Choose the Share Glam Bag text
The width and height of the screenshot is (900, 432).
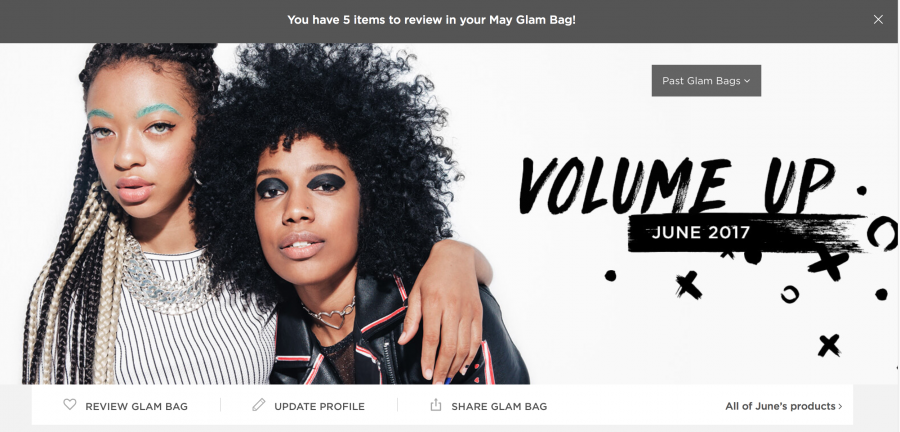pos(499,406)
